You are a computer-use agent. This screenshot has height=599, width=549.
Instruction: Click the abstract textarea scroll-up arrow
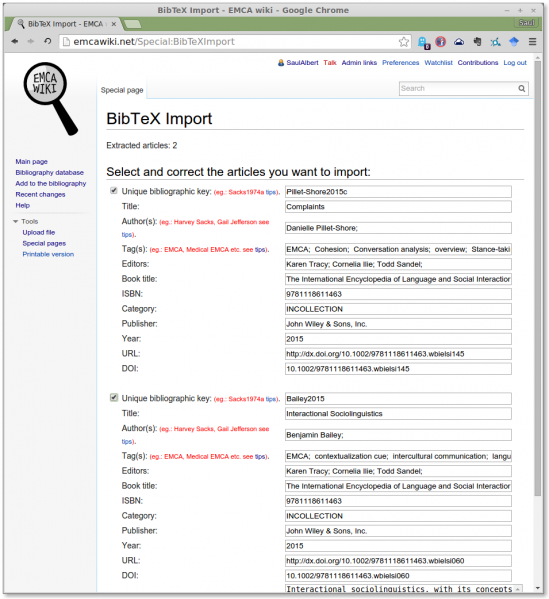[x=518, y=589]
